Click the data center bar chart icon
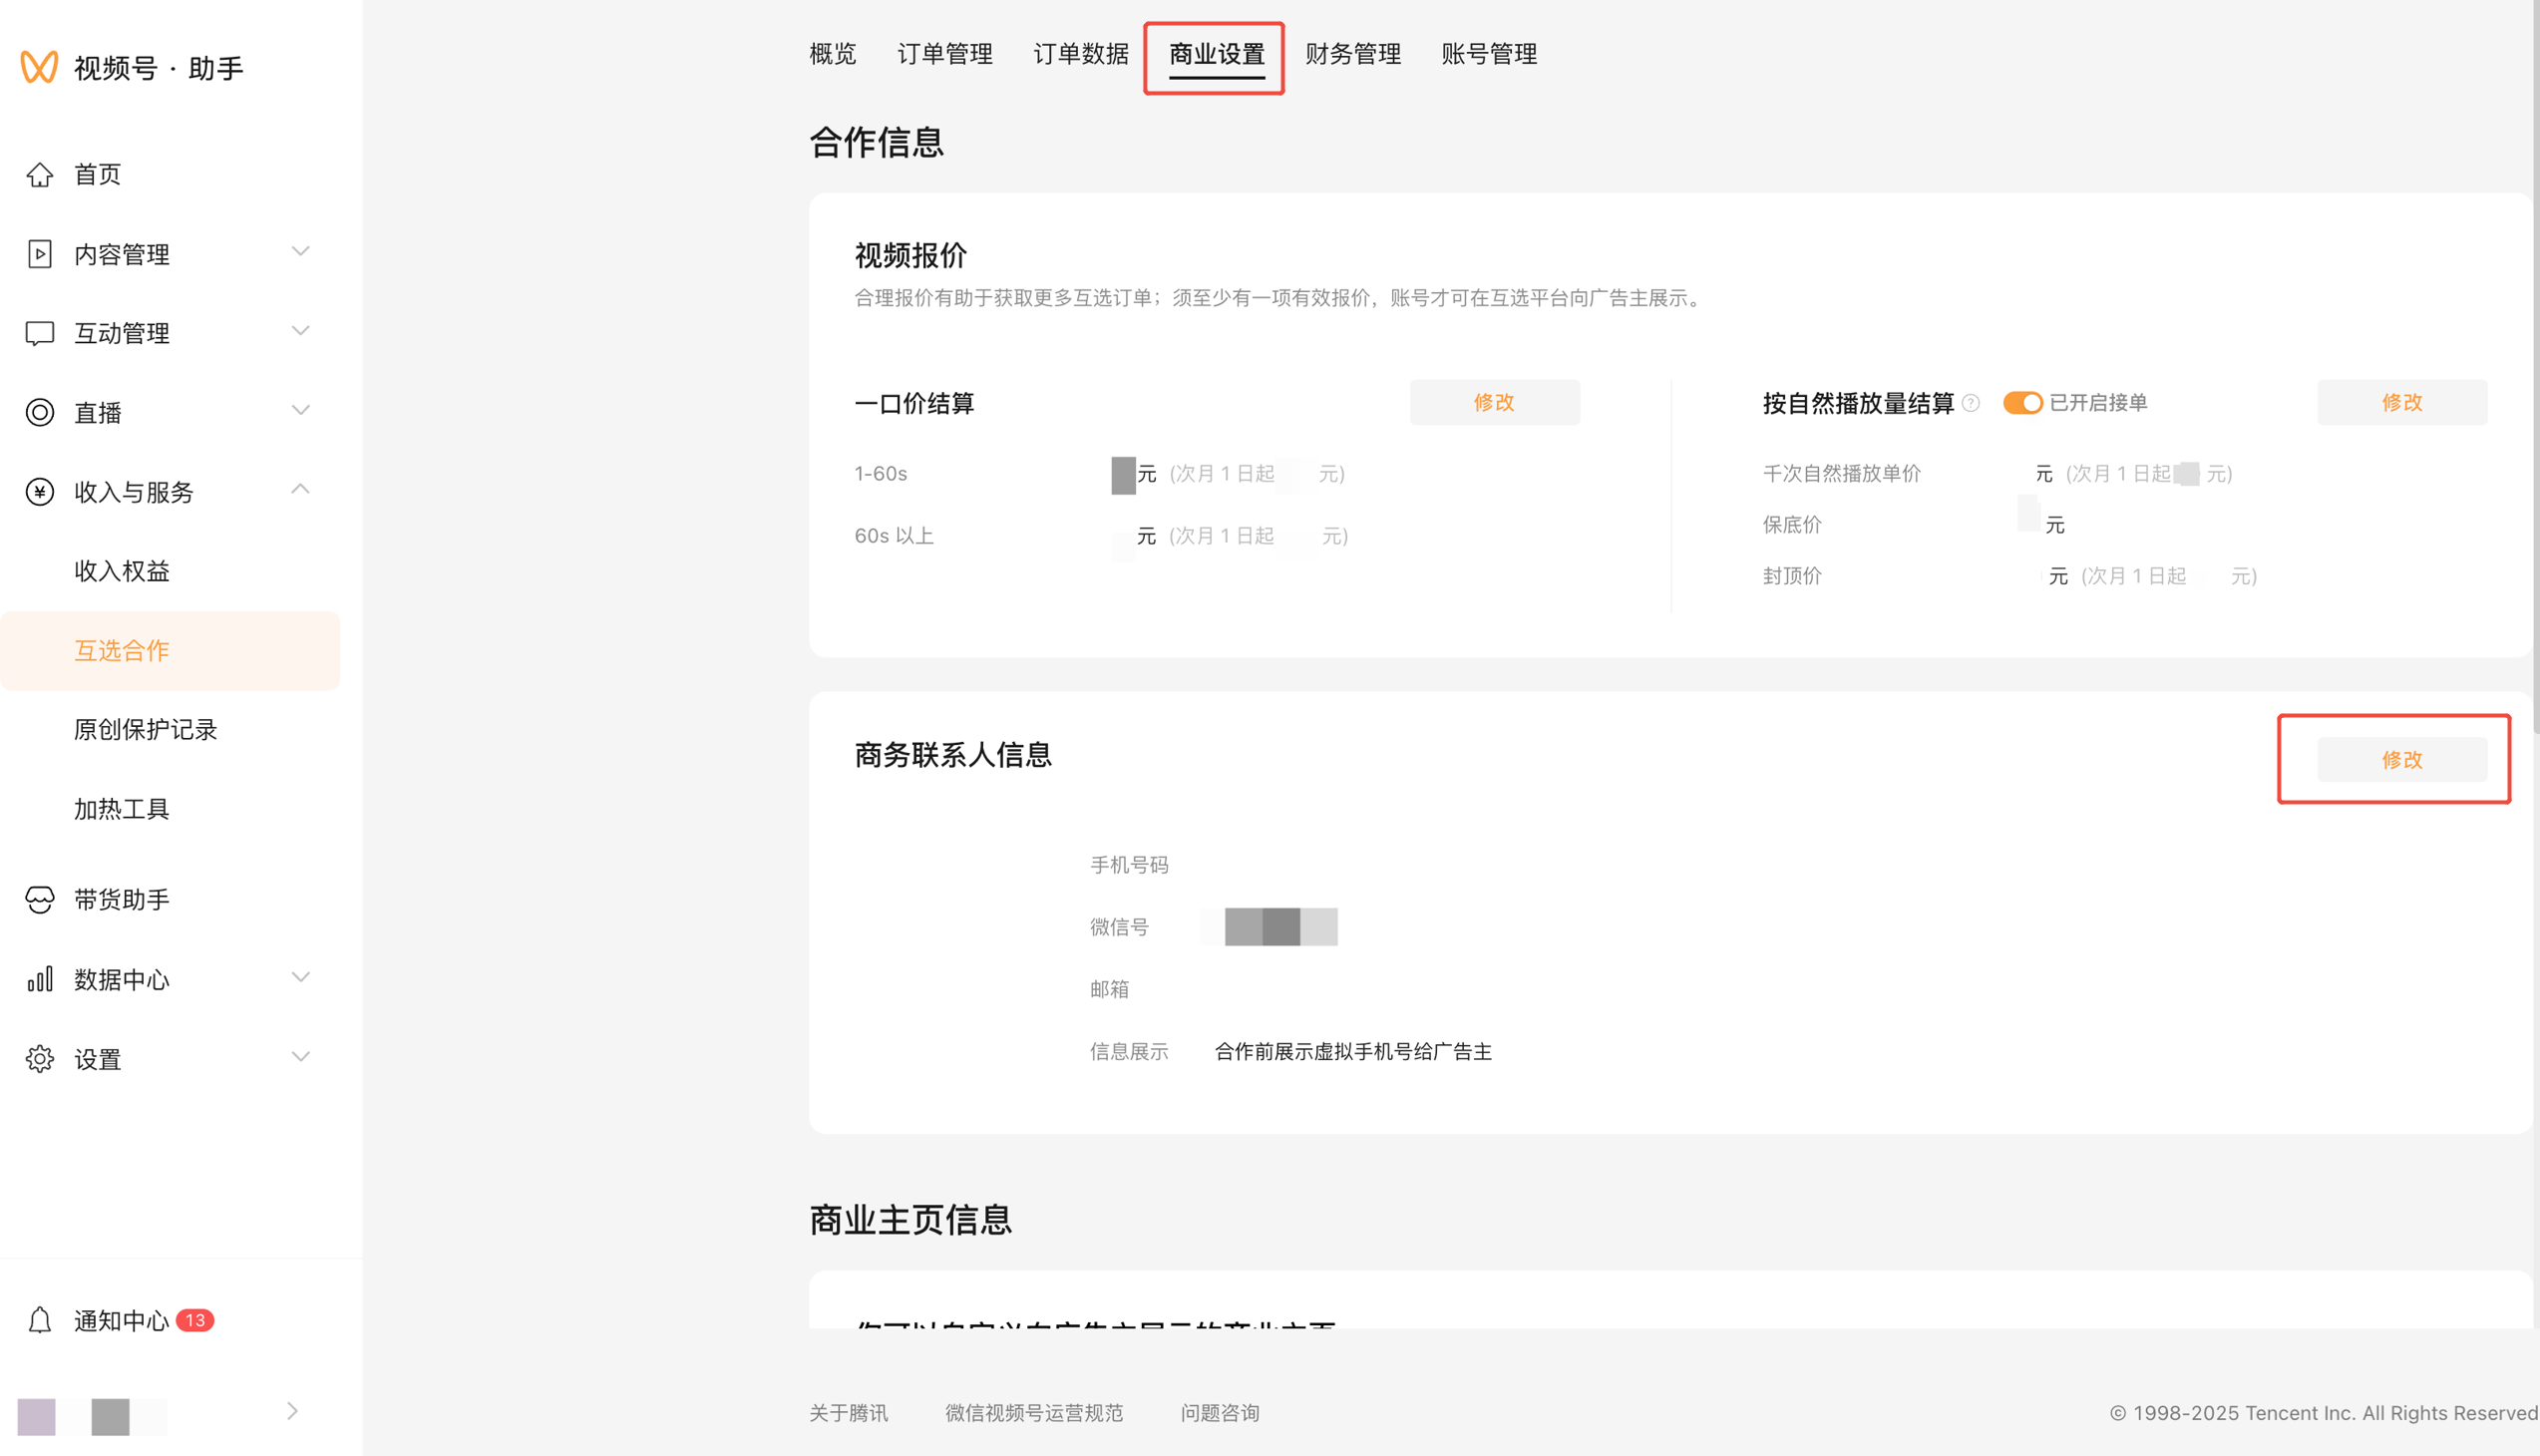Screen dimensions: 2540x1456 [x=40, y=979]
